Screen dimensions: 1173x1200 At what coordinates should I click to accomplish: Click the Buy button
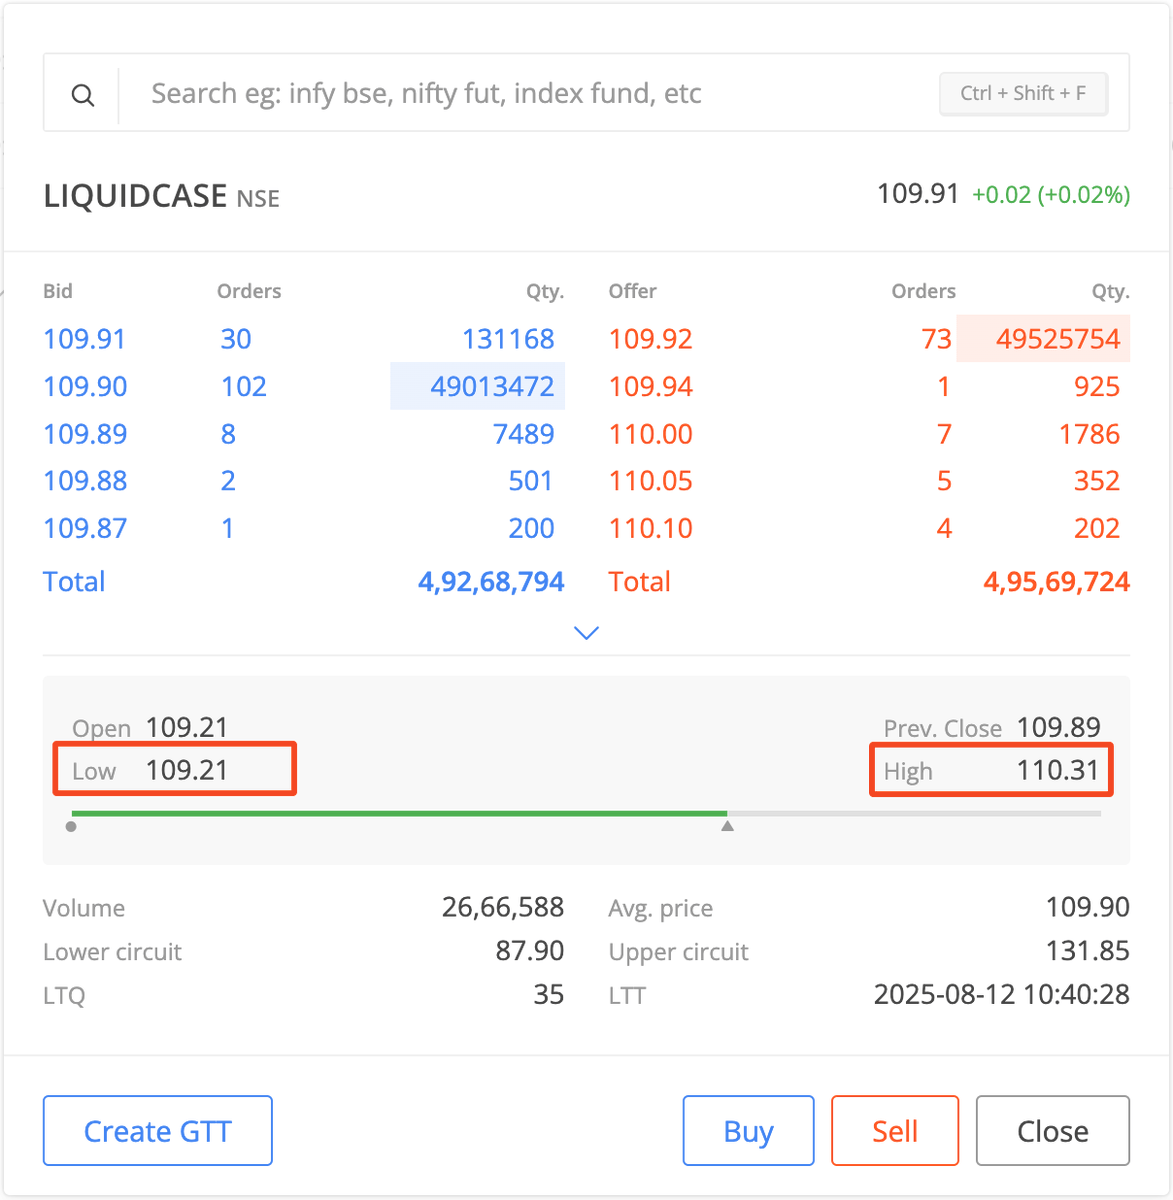[748, 1131]
